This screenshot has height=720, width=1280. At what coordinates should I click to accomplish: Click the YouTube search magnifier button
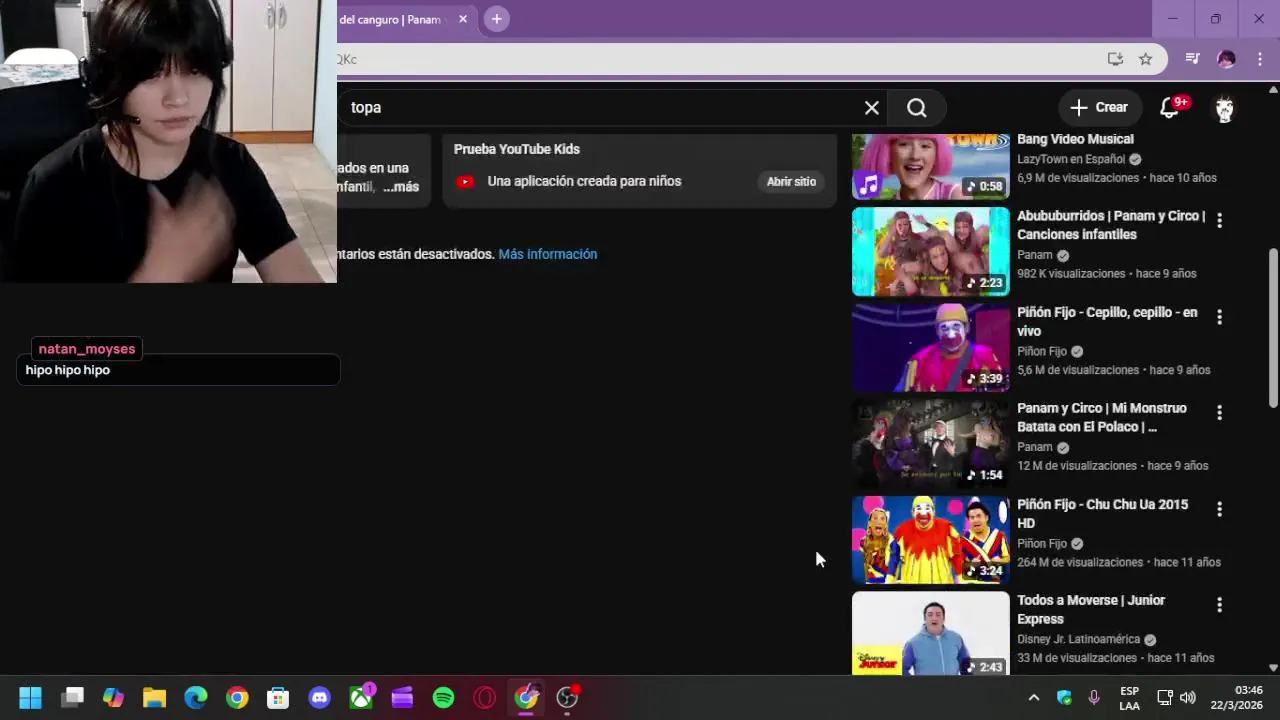tap(917, 108)
